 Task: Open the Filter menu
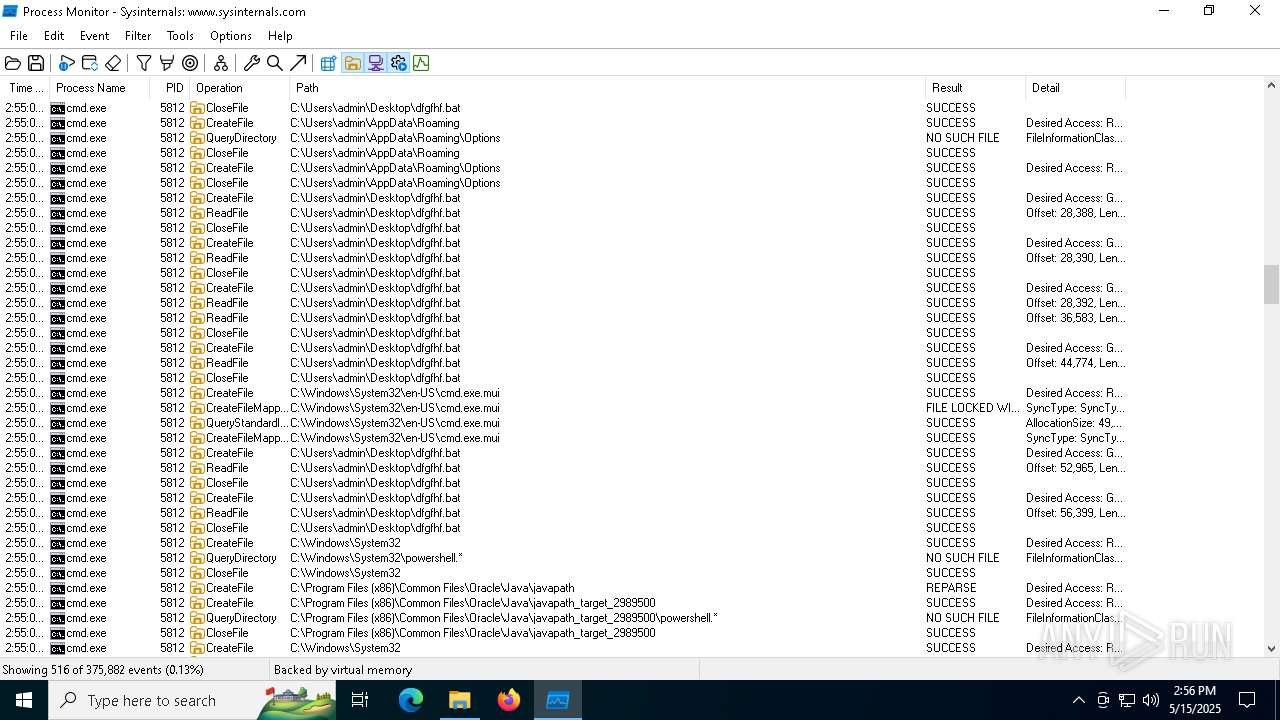(138, 36)
